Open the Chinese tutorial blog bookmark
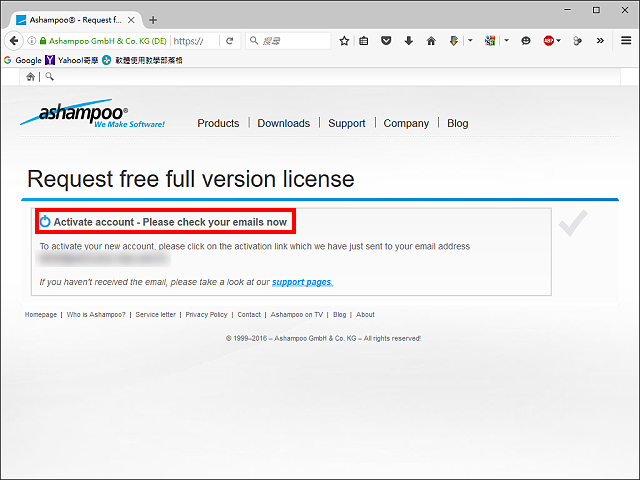 (x=142, y=60)
